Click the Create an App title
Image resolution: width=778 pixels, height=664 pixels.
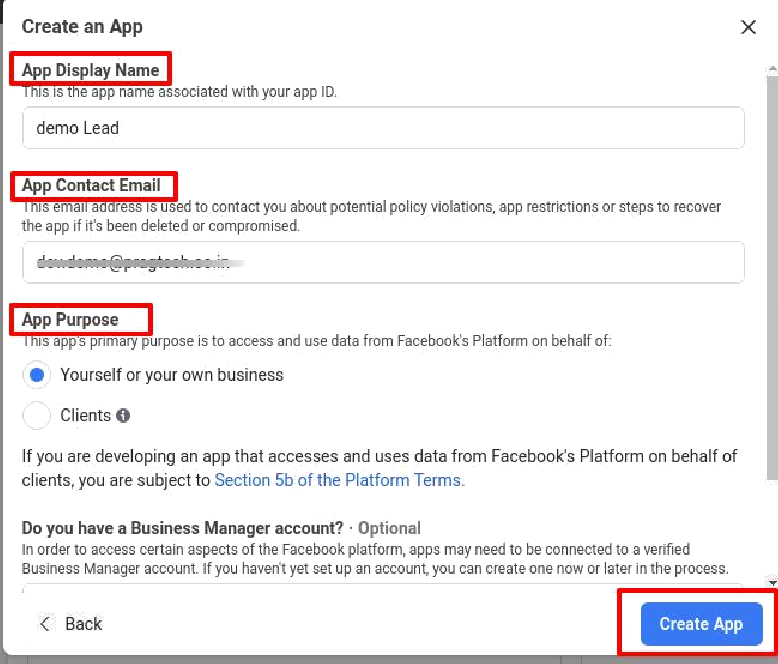tap(82, 27)
